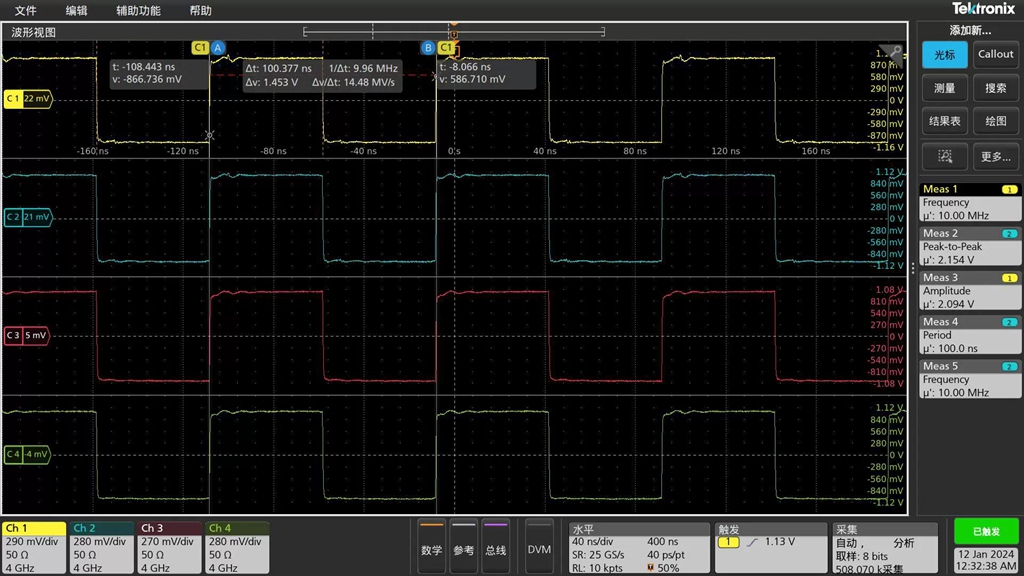Open the 文件 menu

click(25, 11)
